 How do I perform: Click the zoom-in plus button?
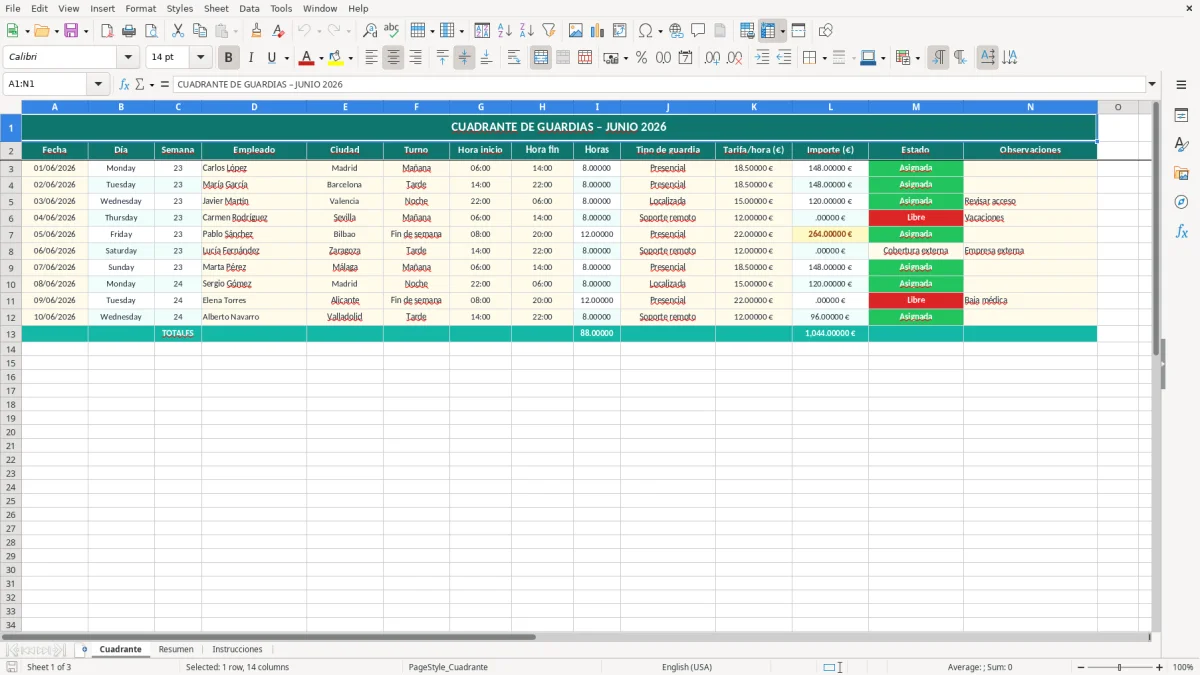tap(1160, 667)
